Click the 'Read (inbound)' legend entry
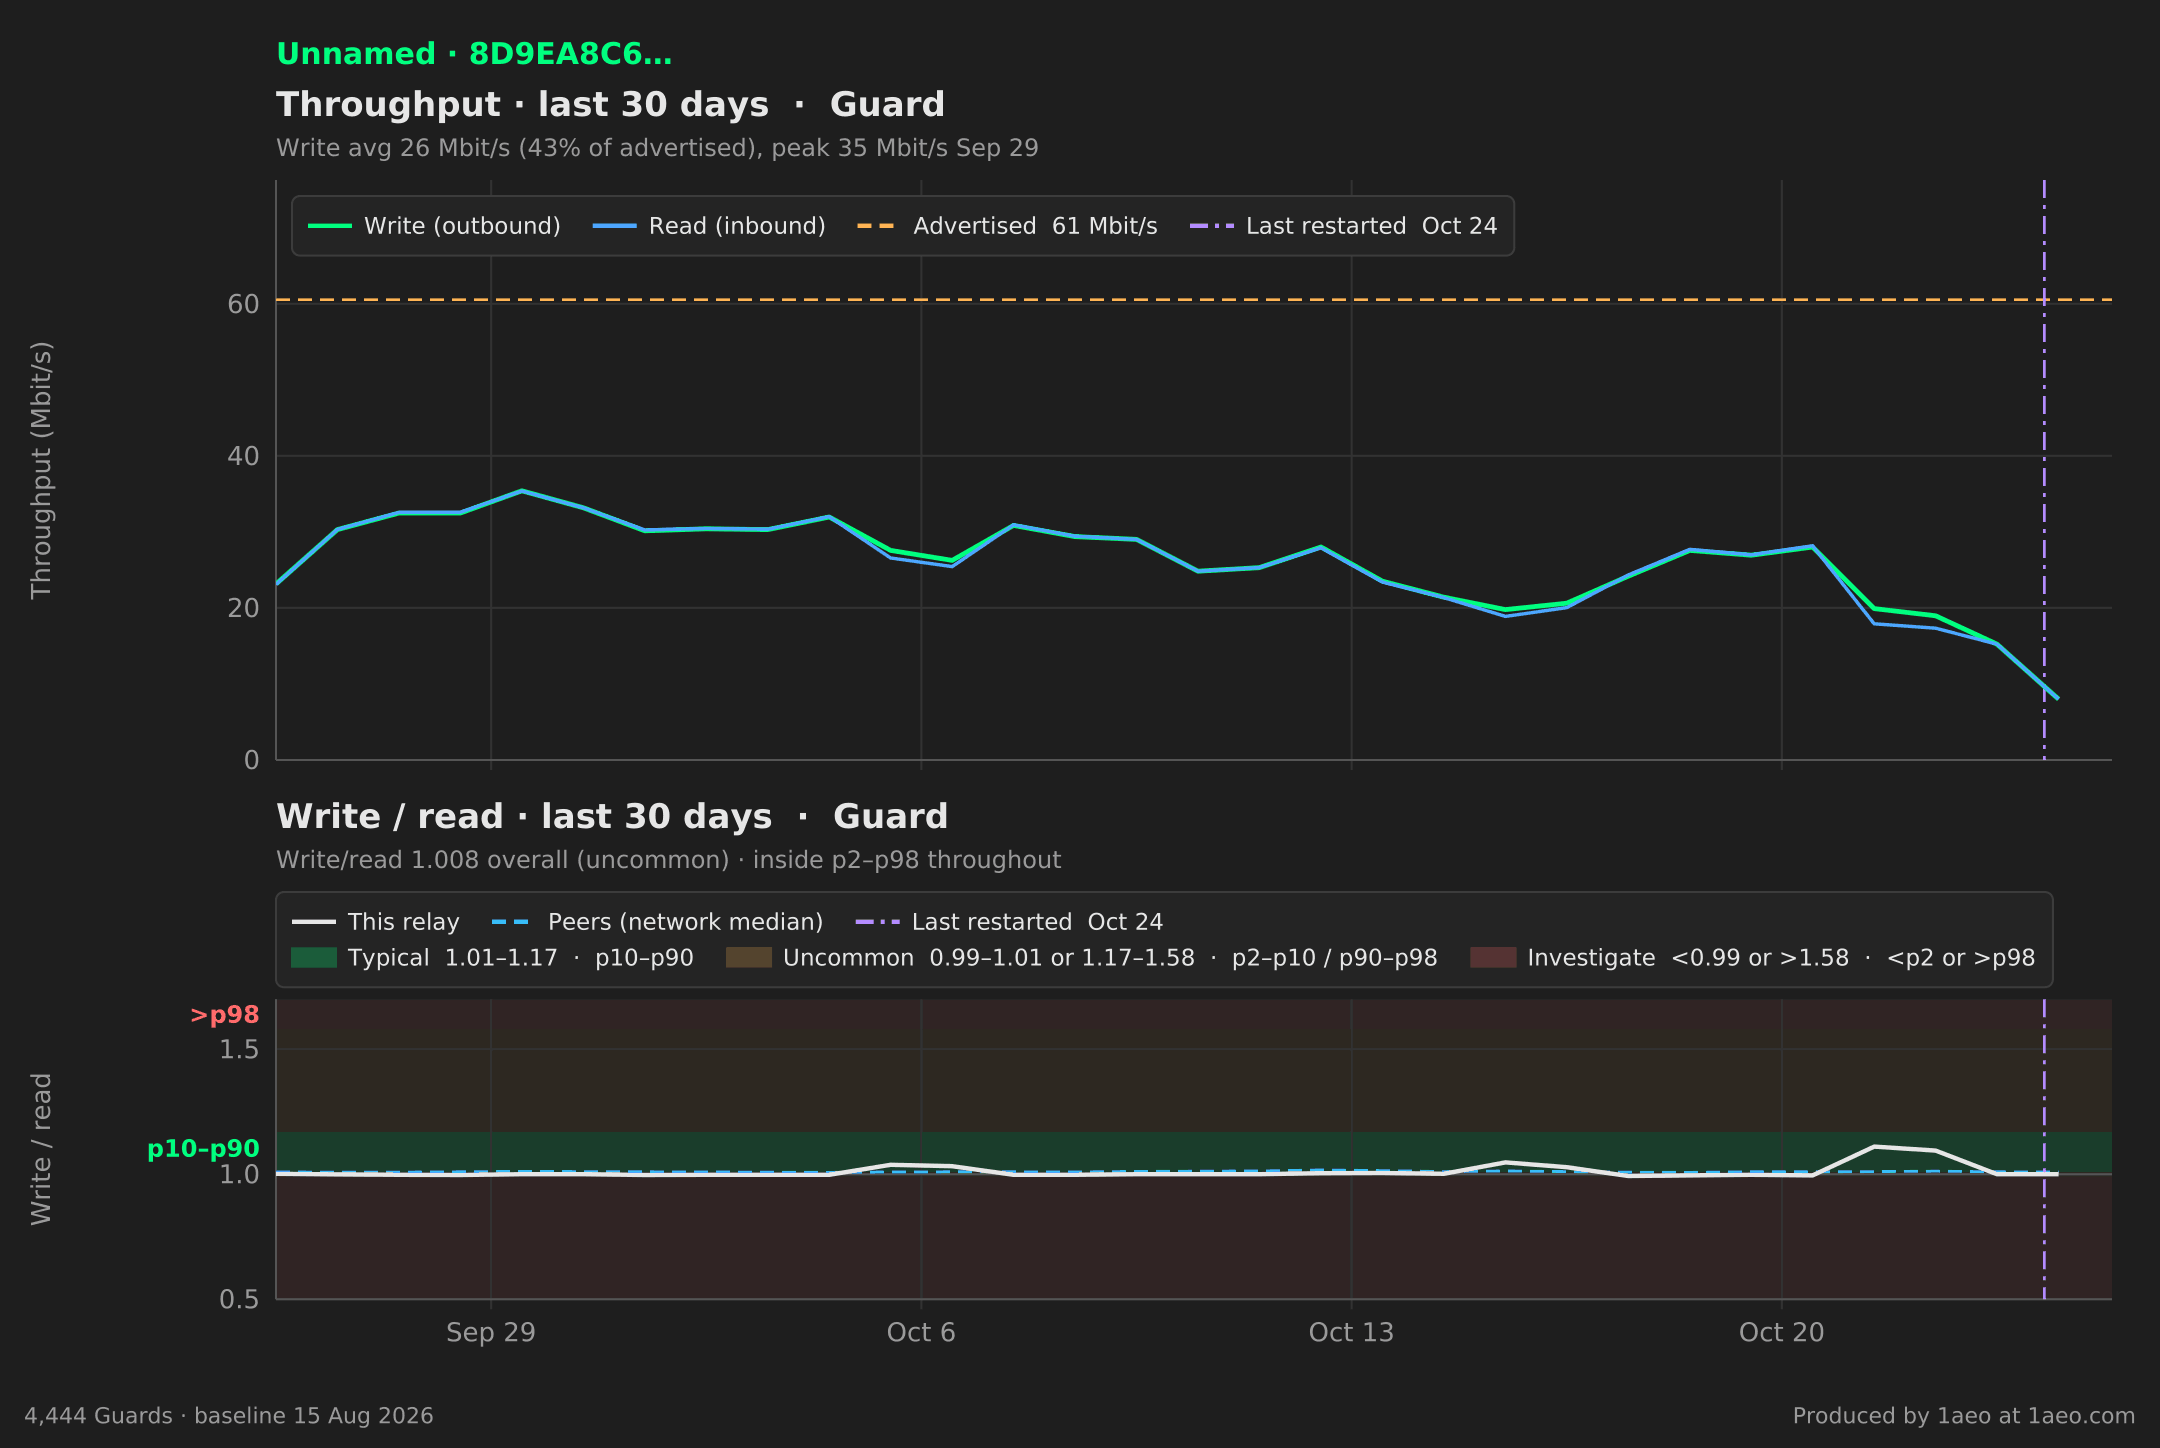 pos(709,226)
